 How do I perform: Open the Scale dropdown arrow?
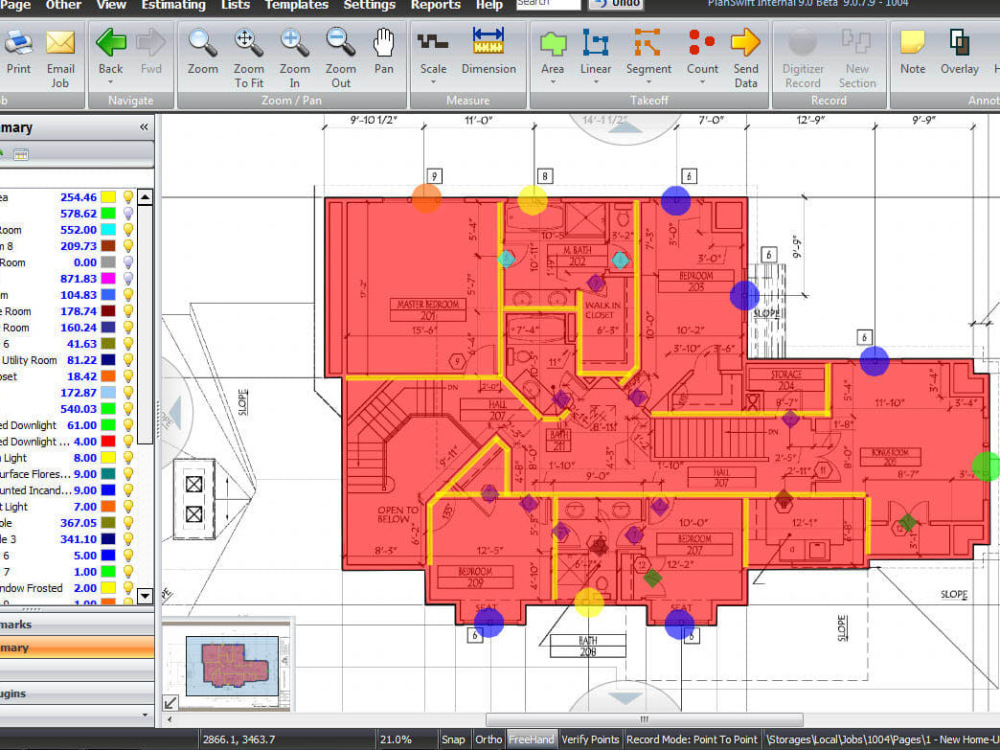432,82
